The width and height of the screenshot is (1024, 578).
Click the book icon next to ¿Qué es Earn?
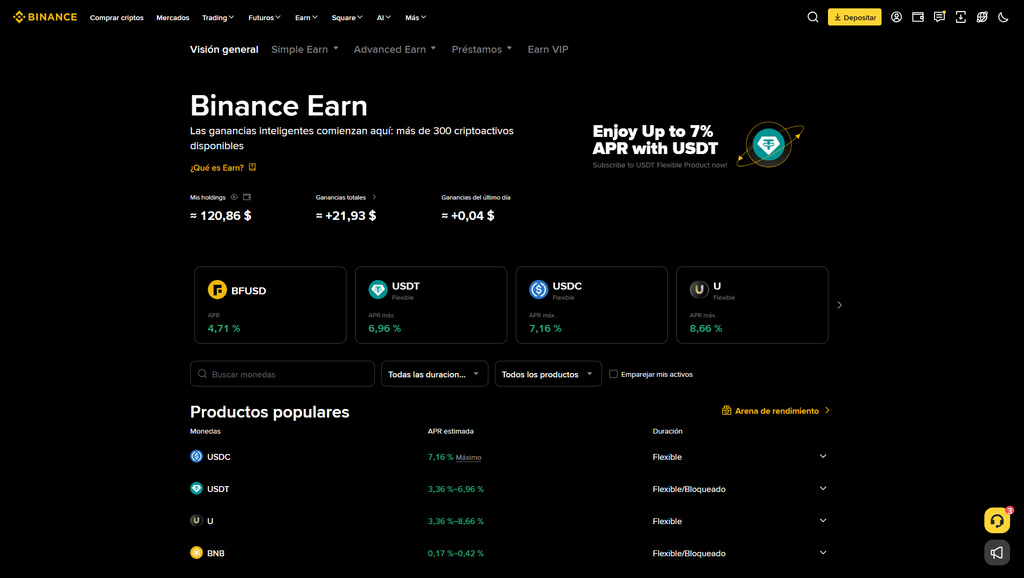[x=252, y=167]
